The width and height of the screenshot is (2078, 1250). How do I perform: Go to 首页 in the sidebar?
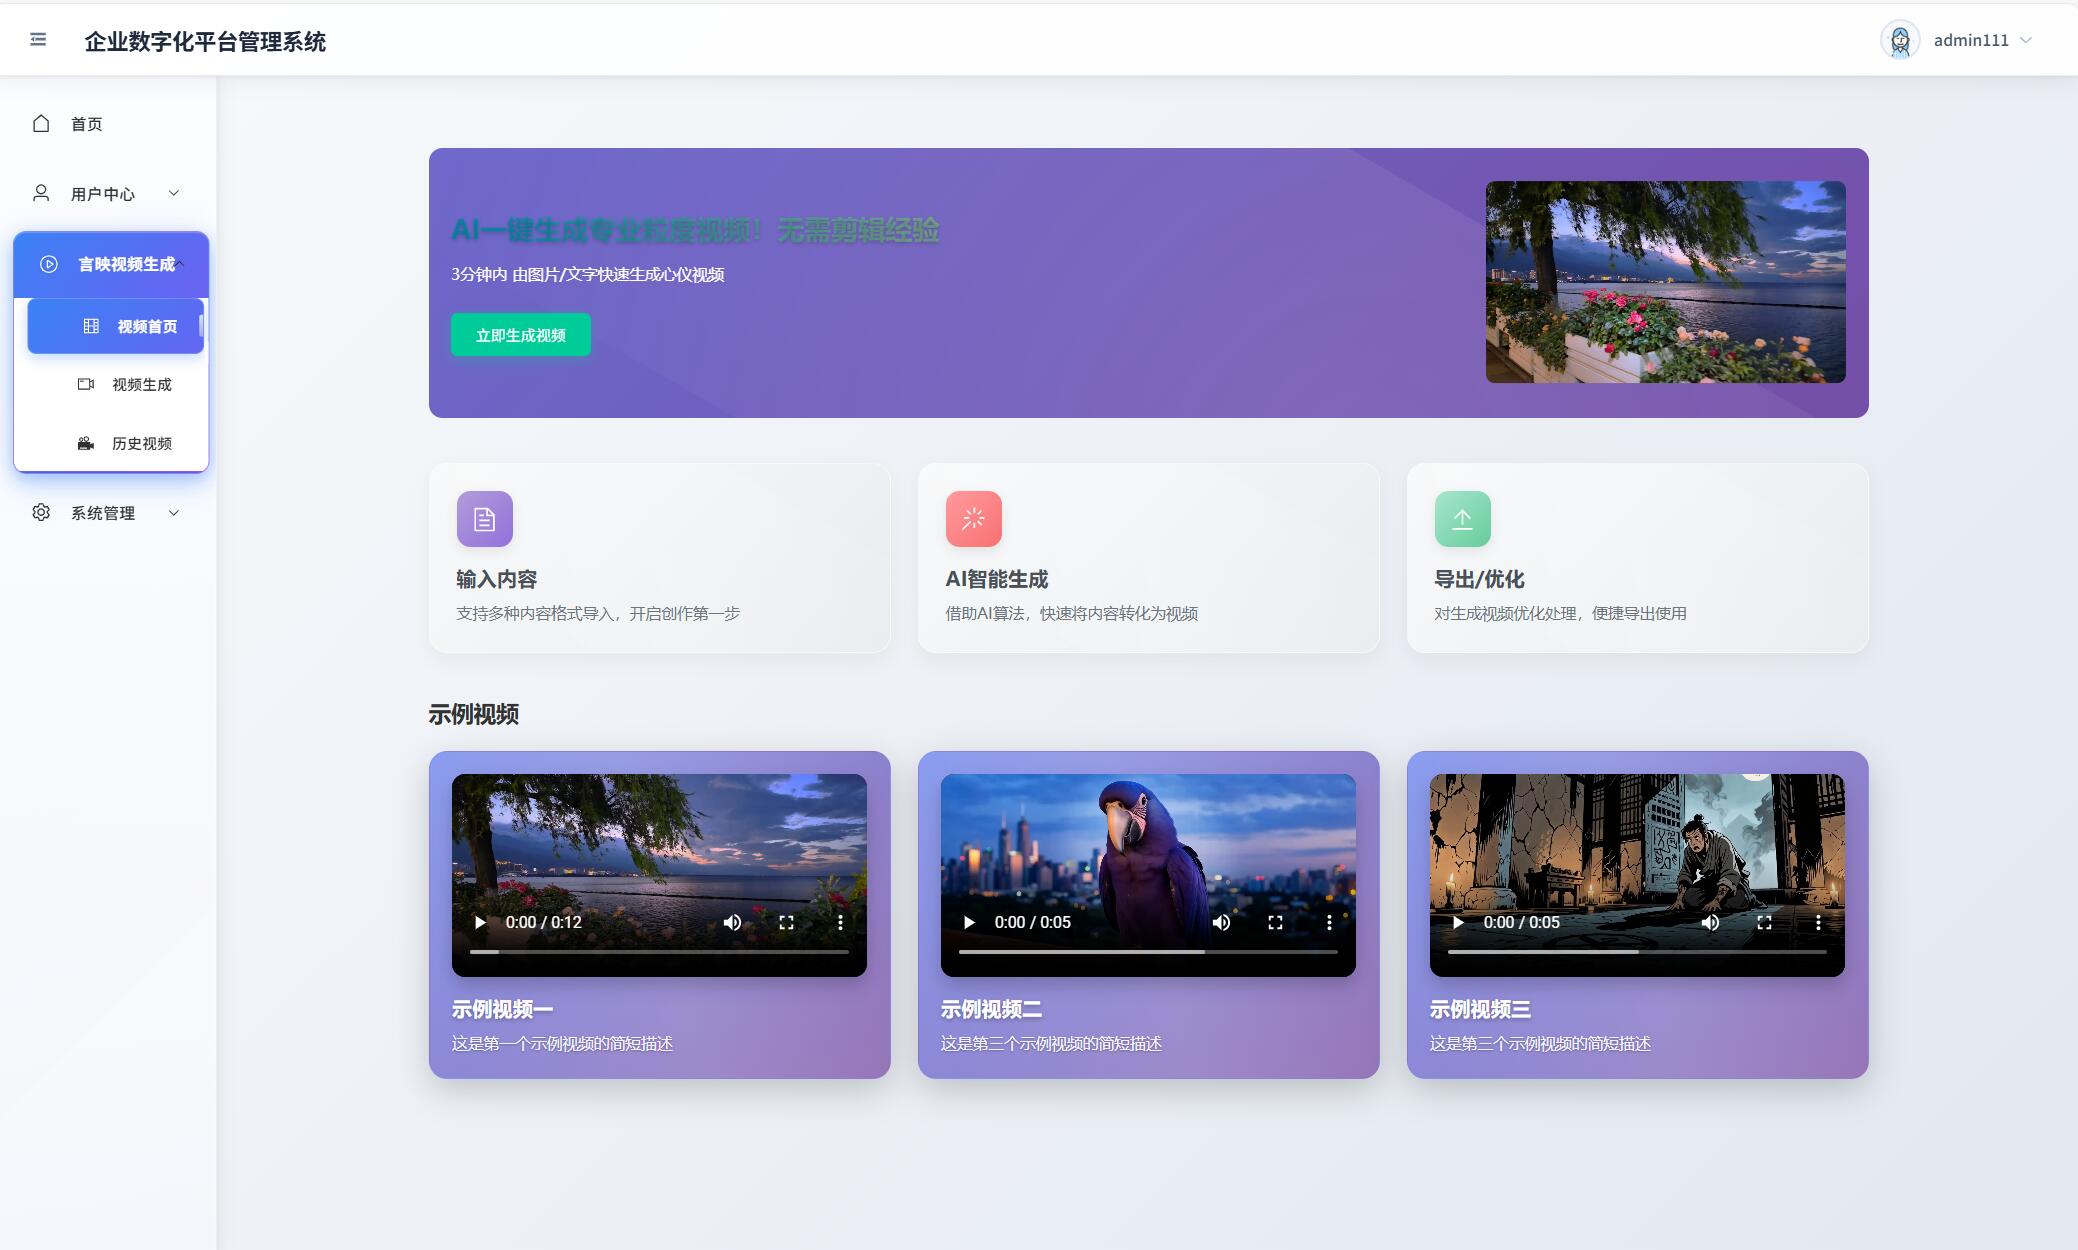tap(86, 124)
